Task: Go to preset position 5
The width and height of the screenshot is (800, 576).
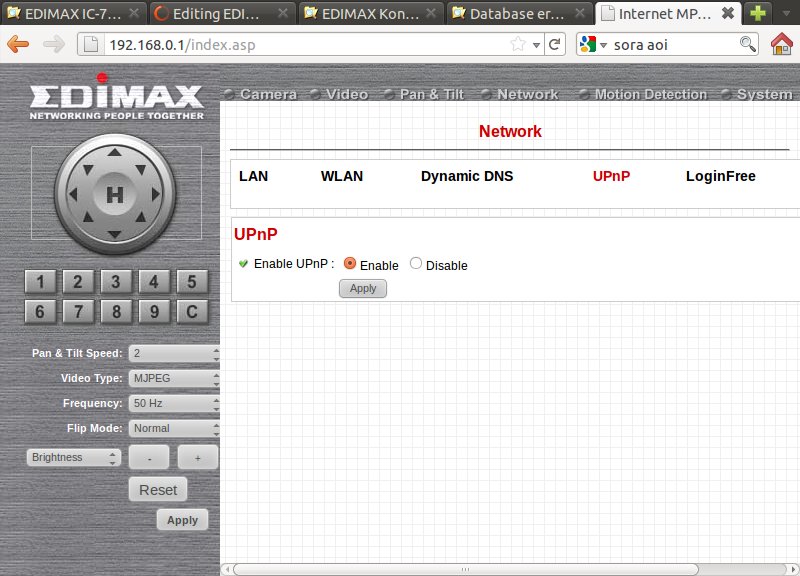Action: [192, 282]
